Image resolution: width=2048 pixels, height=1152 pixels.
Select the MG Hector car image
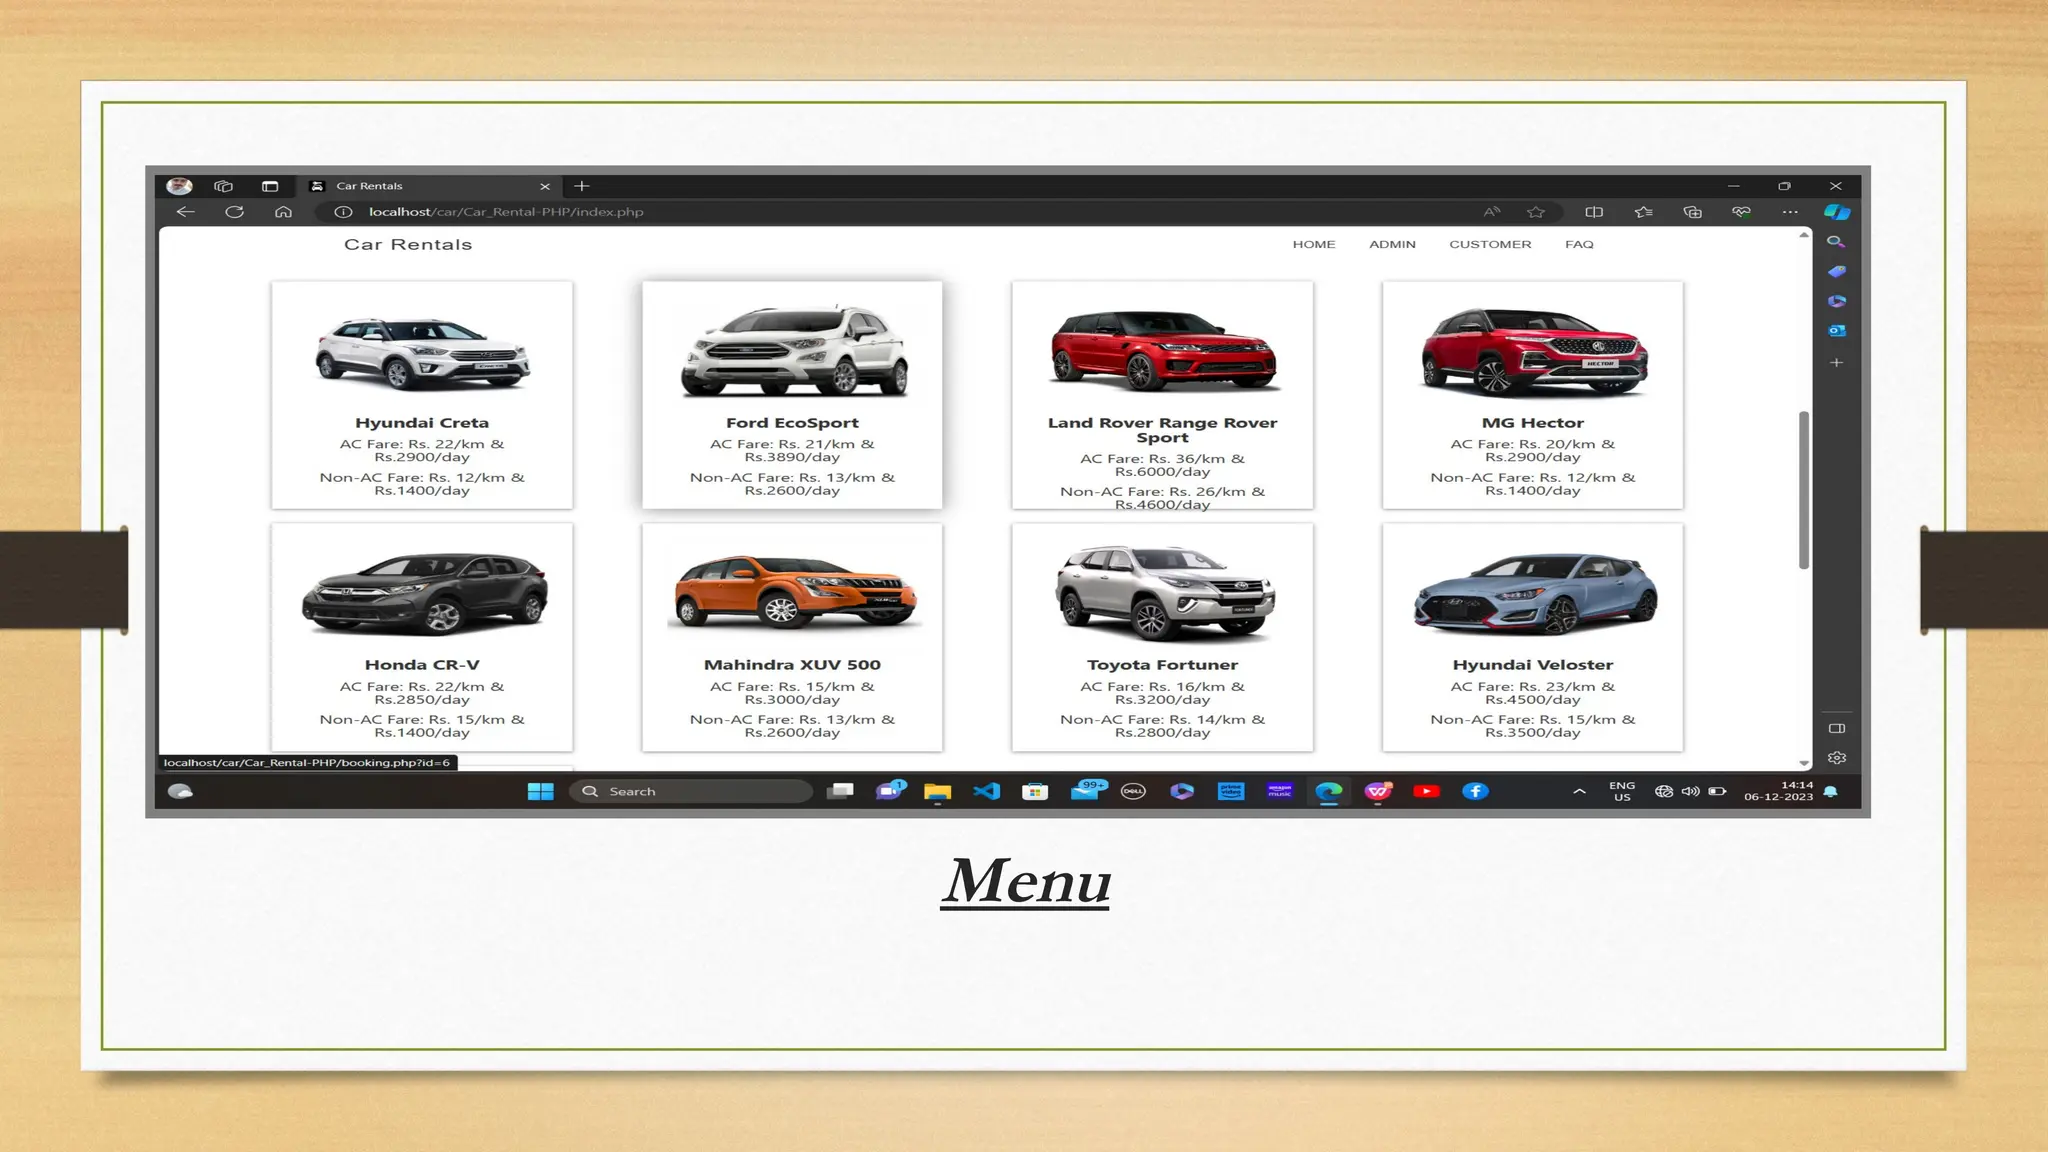tap(1533, 352)
